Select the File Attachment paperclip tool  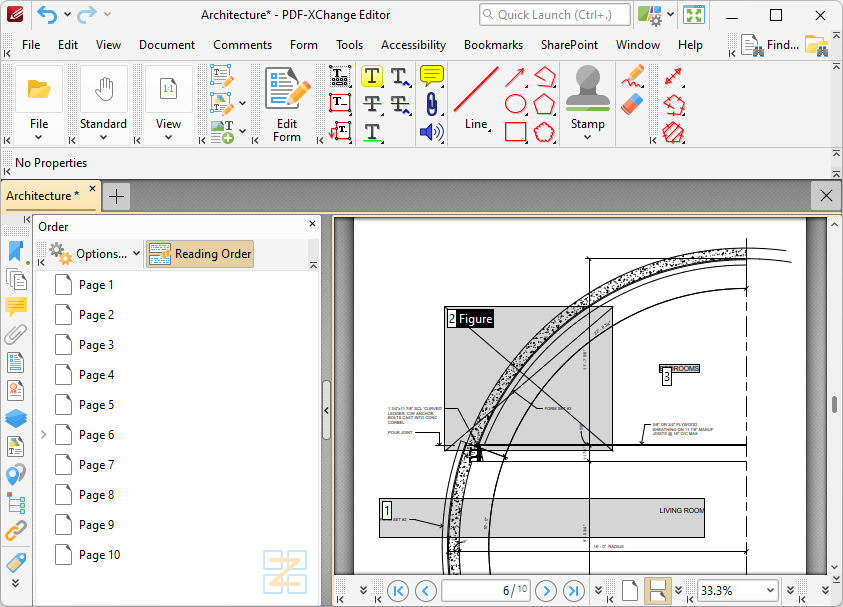[x=432, y=104]
